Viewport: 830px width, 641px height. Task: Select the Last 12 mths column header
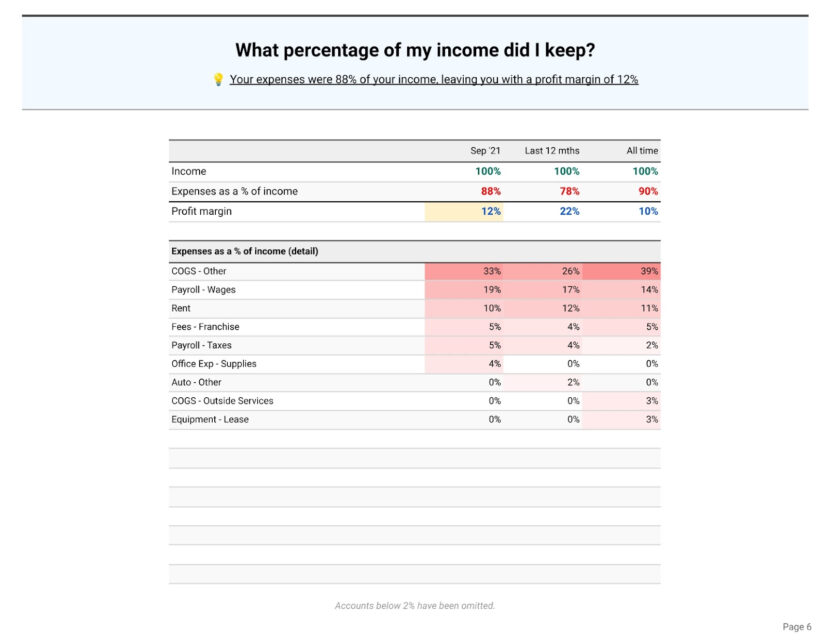pos(552,151)
